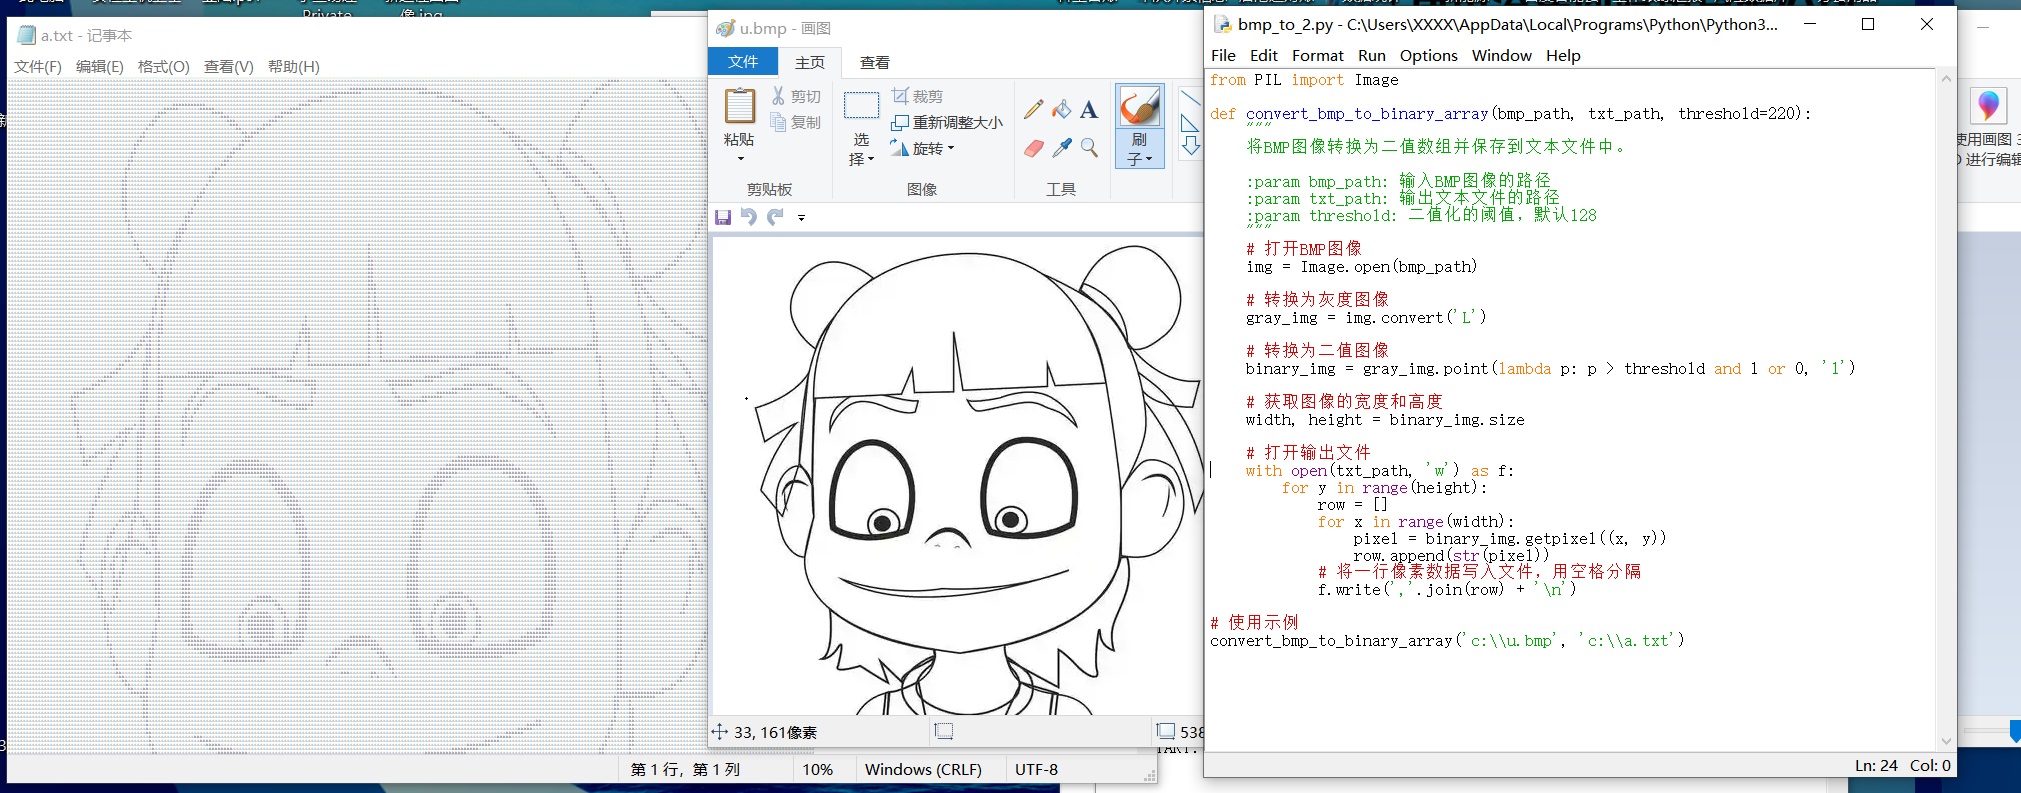Open the IDLE Options menu
2021x793 pixels.
(x=1429, y=56)
